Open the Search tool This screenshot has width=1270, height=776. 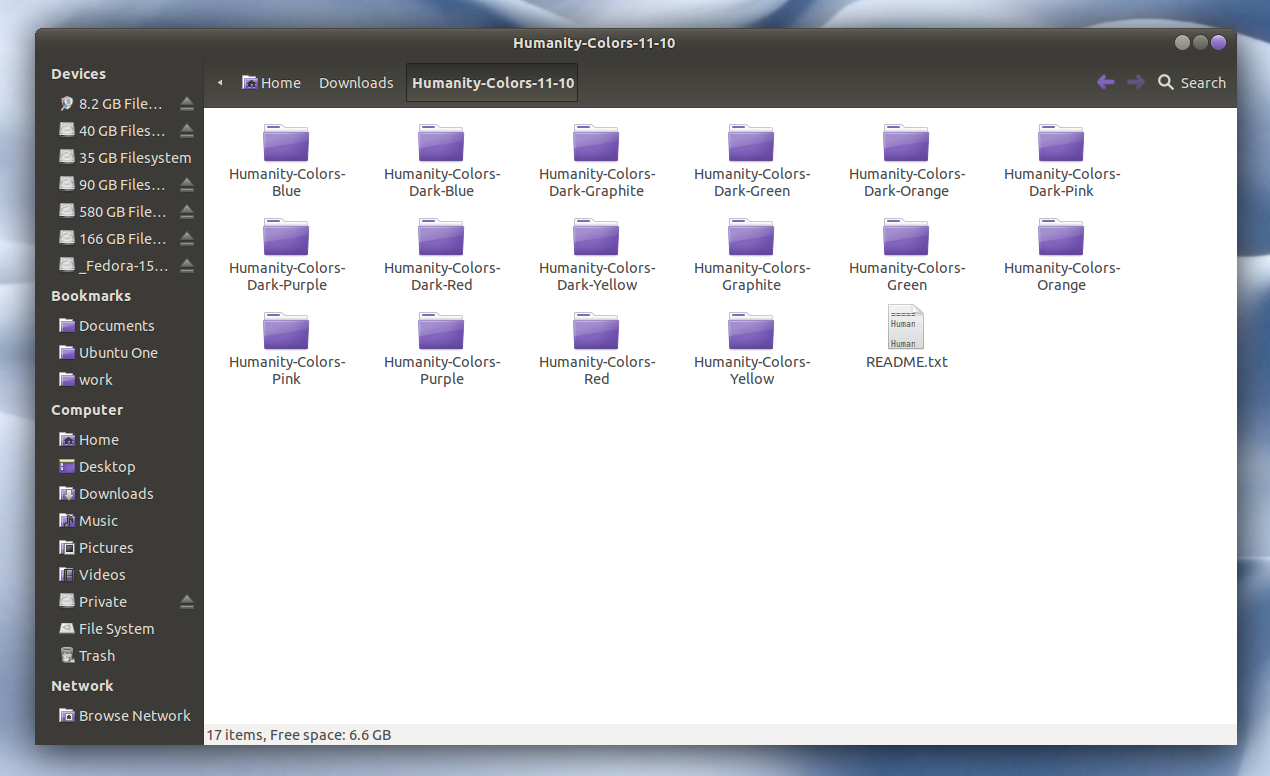(x=1192, y=83)
